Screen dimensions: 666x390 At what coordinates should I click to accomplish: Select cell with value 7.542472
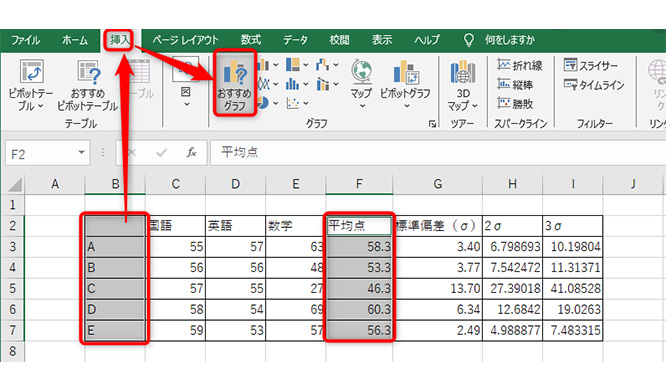pyautogui.click(x=513, y=268)
